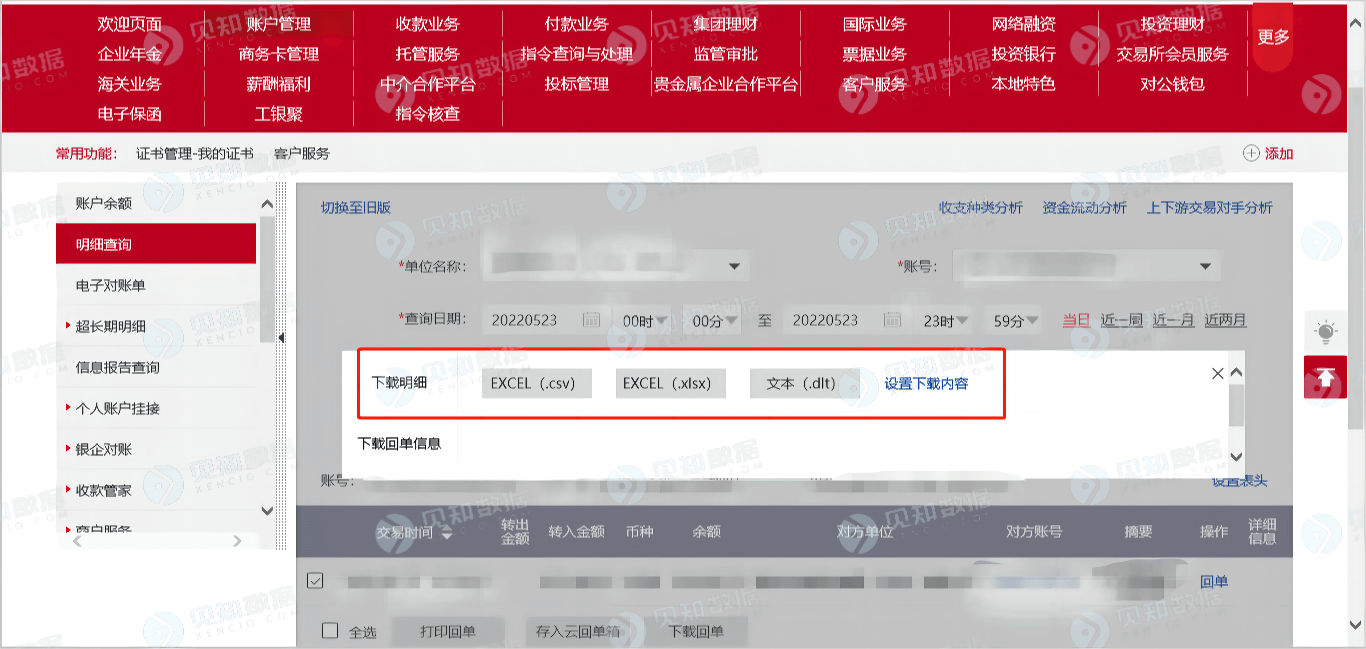The width and height of the screenshot is (1366, 649).
Task: Open the 付款业务 menu
Action: click(576, 24)
